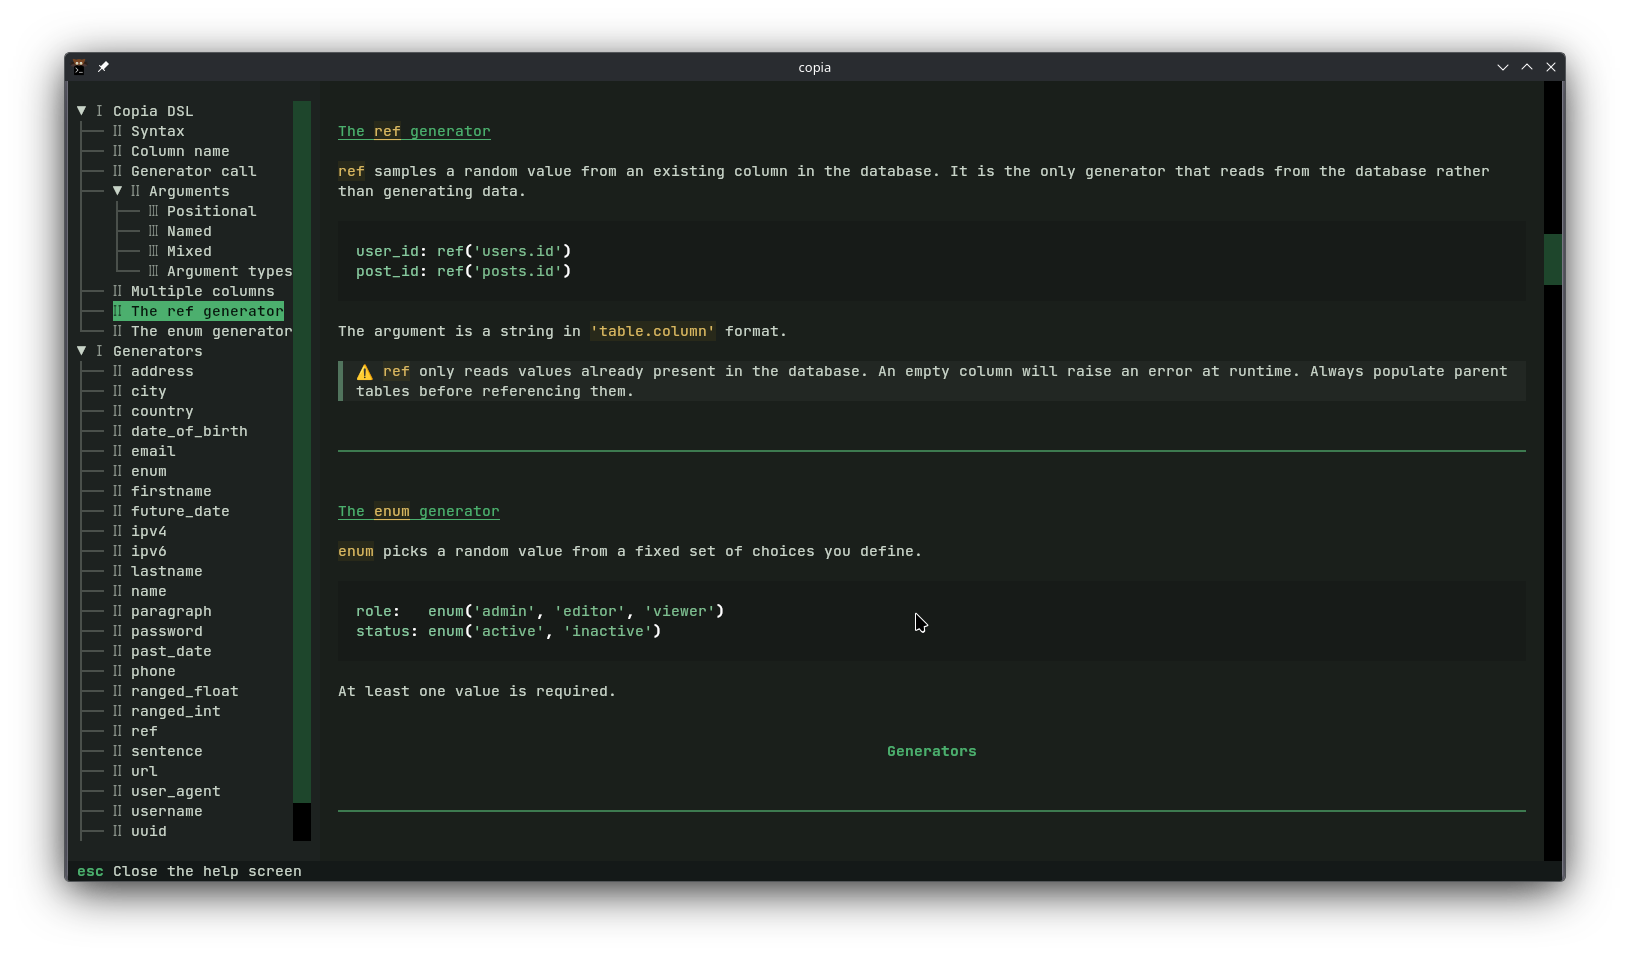This screenshot has height=958, width=1630.
Task: Click the ipv6 generator in sidebar
Action: (148, 551)
